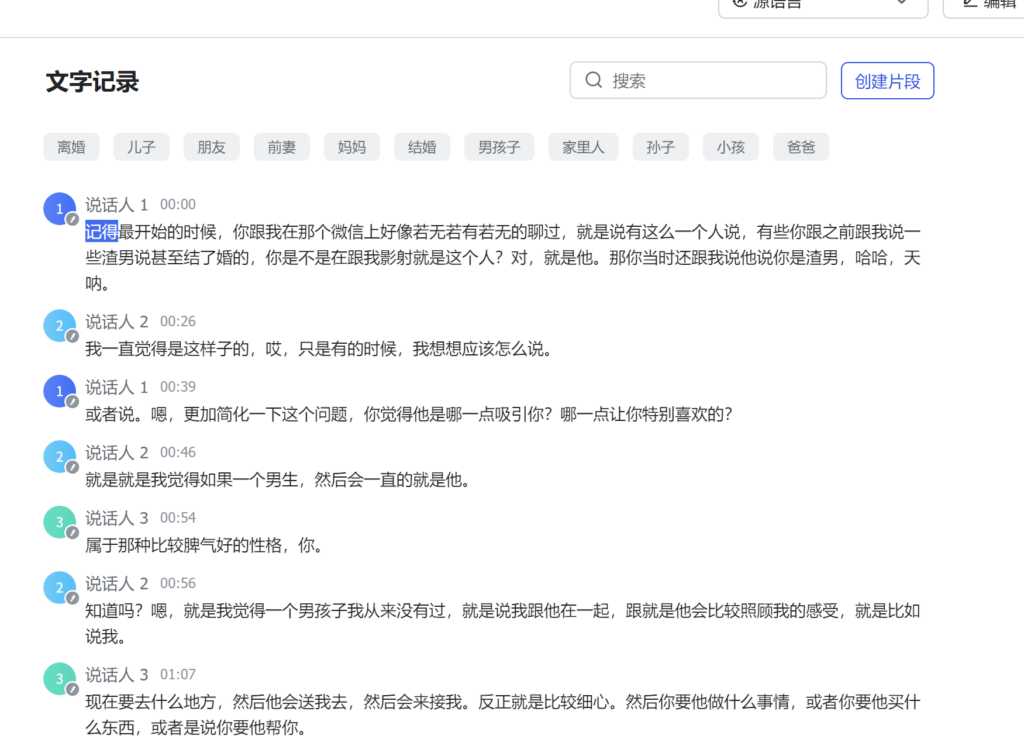Screen dimensions: 1024x753
Task: Filter by the 孙子 keyword tag
Action: click(x=660, y=147)
